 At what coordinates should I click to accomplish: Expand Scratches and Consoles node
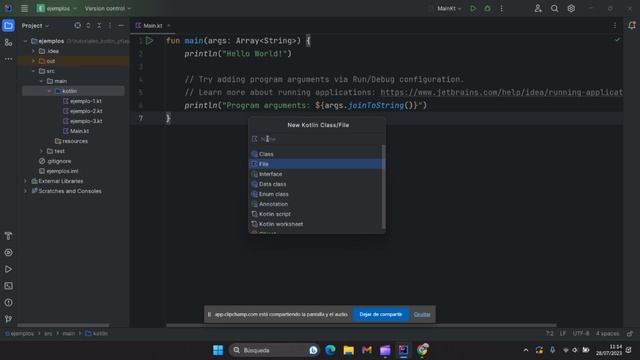point(25,191)
